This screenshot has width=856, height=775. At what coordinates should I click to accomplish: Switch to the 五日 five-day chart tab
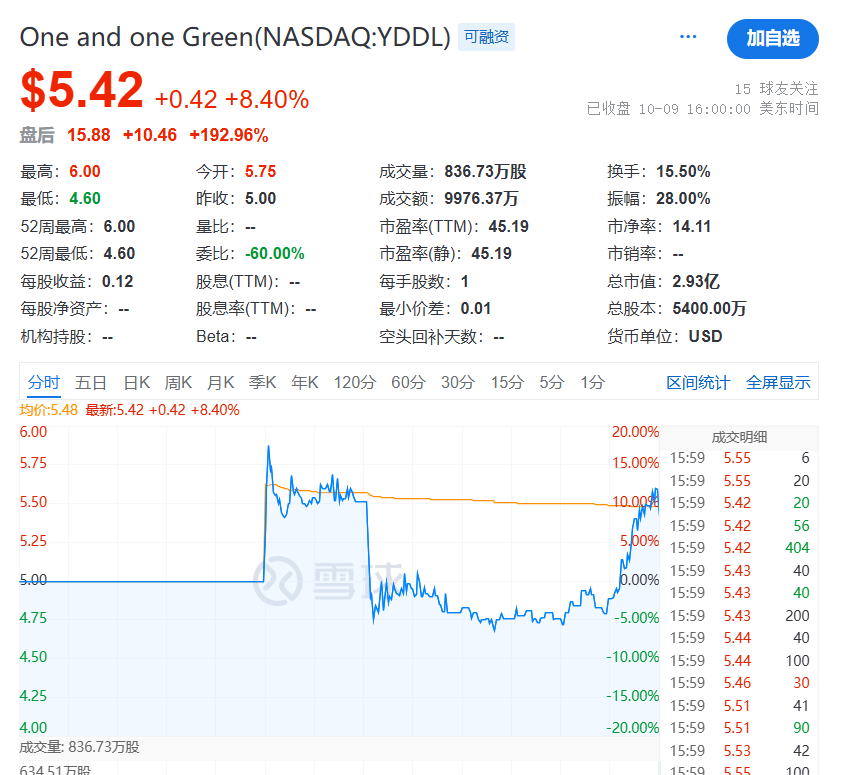91,382
